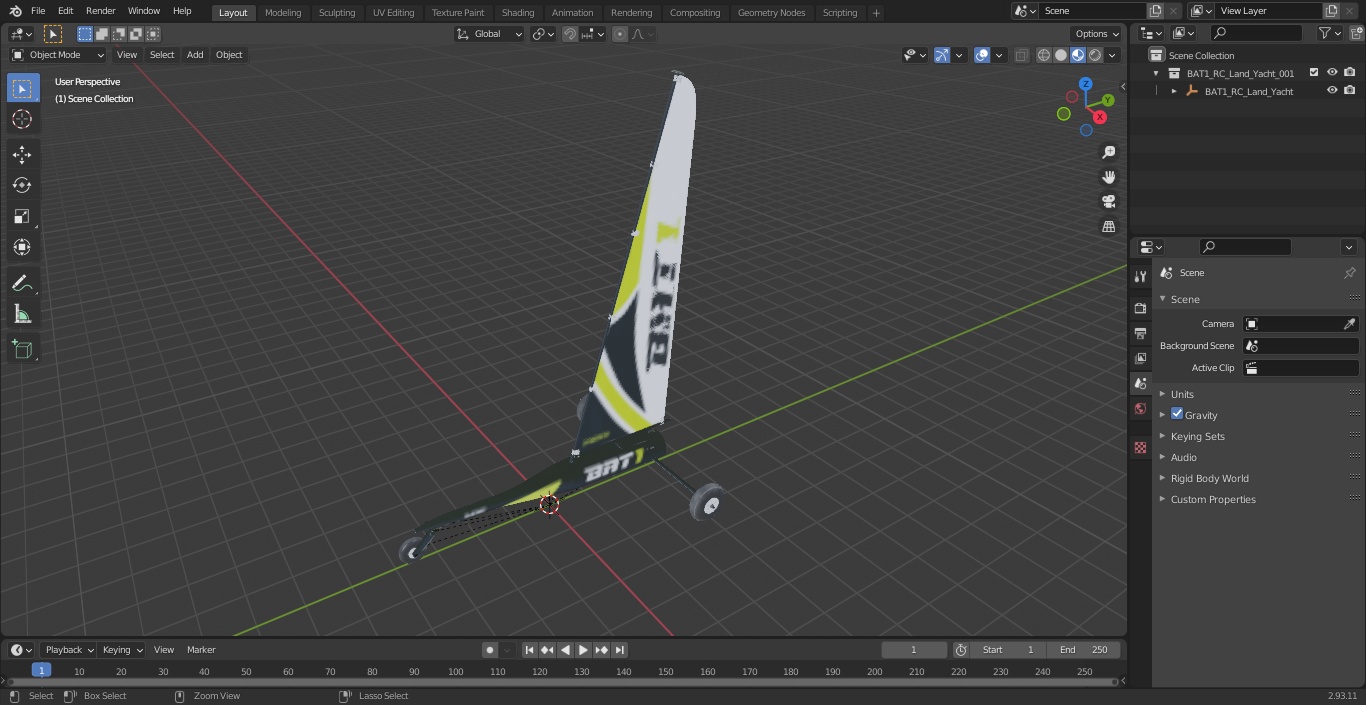Image resolution: width=1366 pixels, height=705 pixels.
Task: Choose the Measure tool
Action: pyautogui.click(x=22, y=315)
